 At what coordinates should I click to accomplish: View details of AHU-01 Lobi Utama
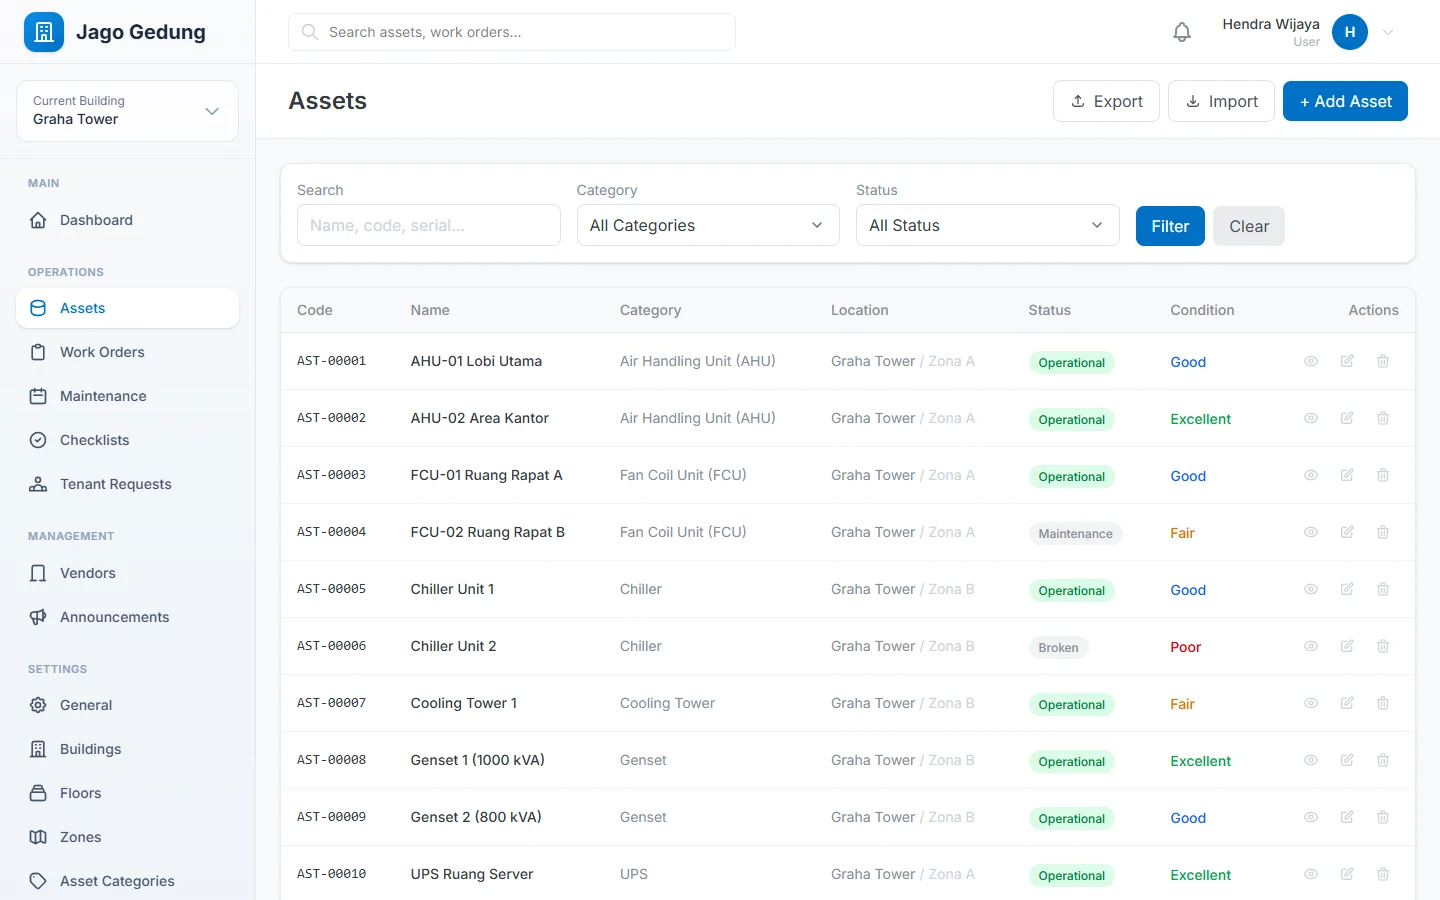coord(1311,361)
